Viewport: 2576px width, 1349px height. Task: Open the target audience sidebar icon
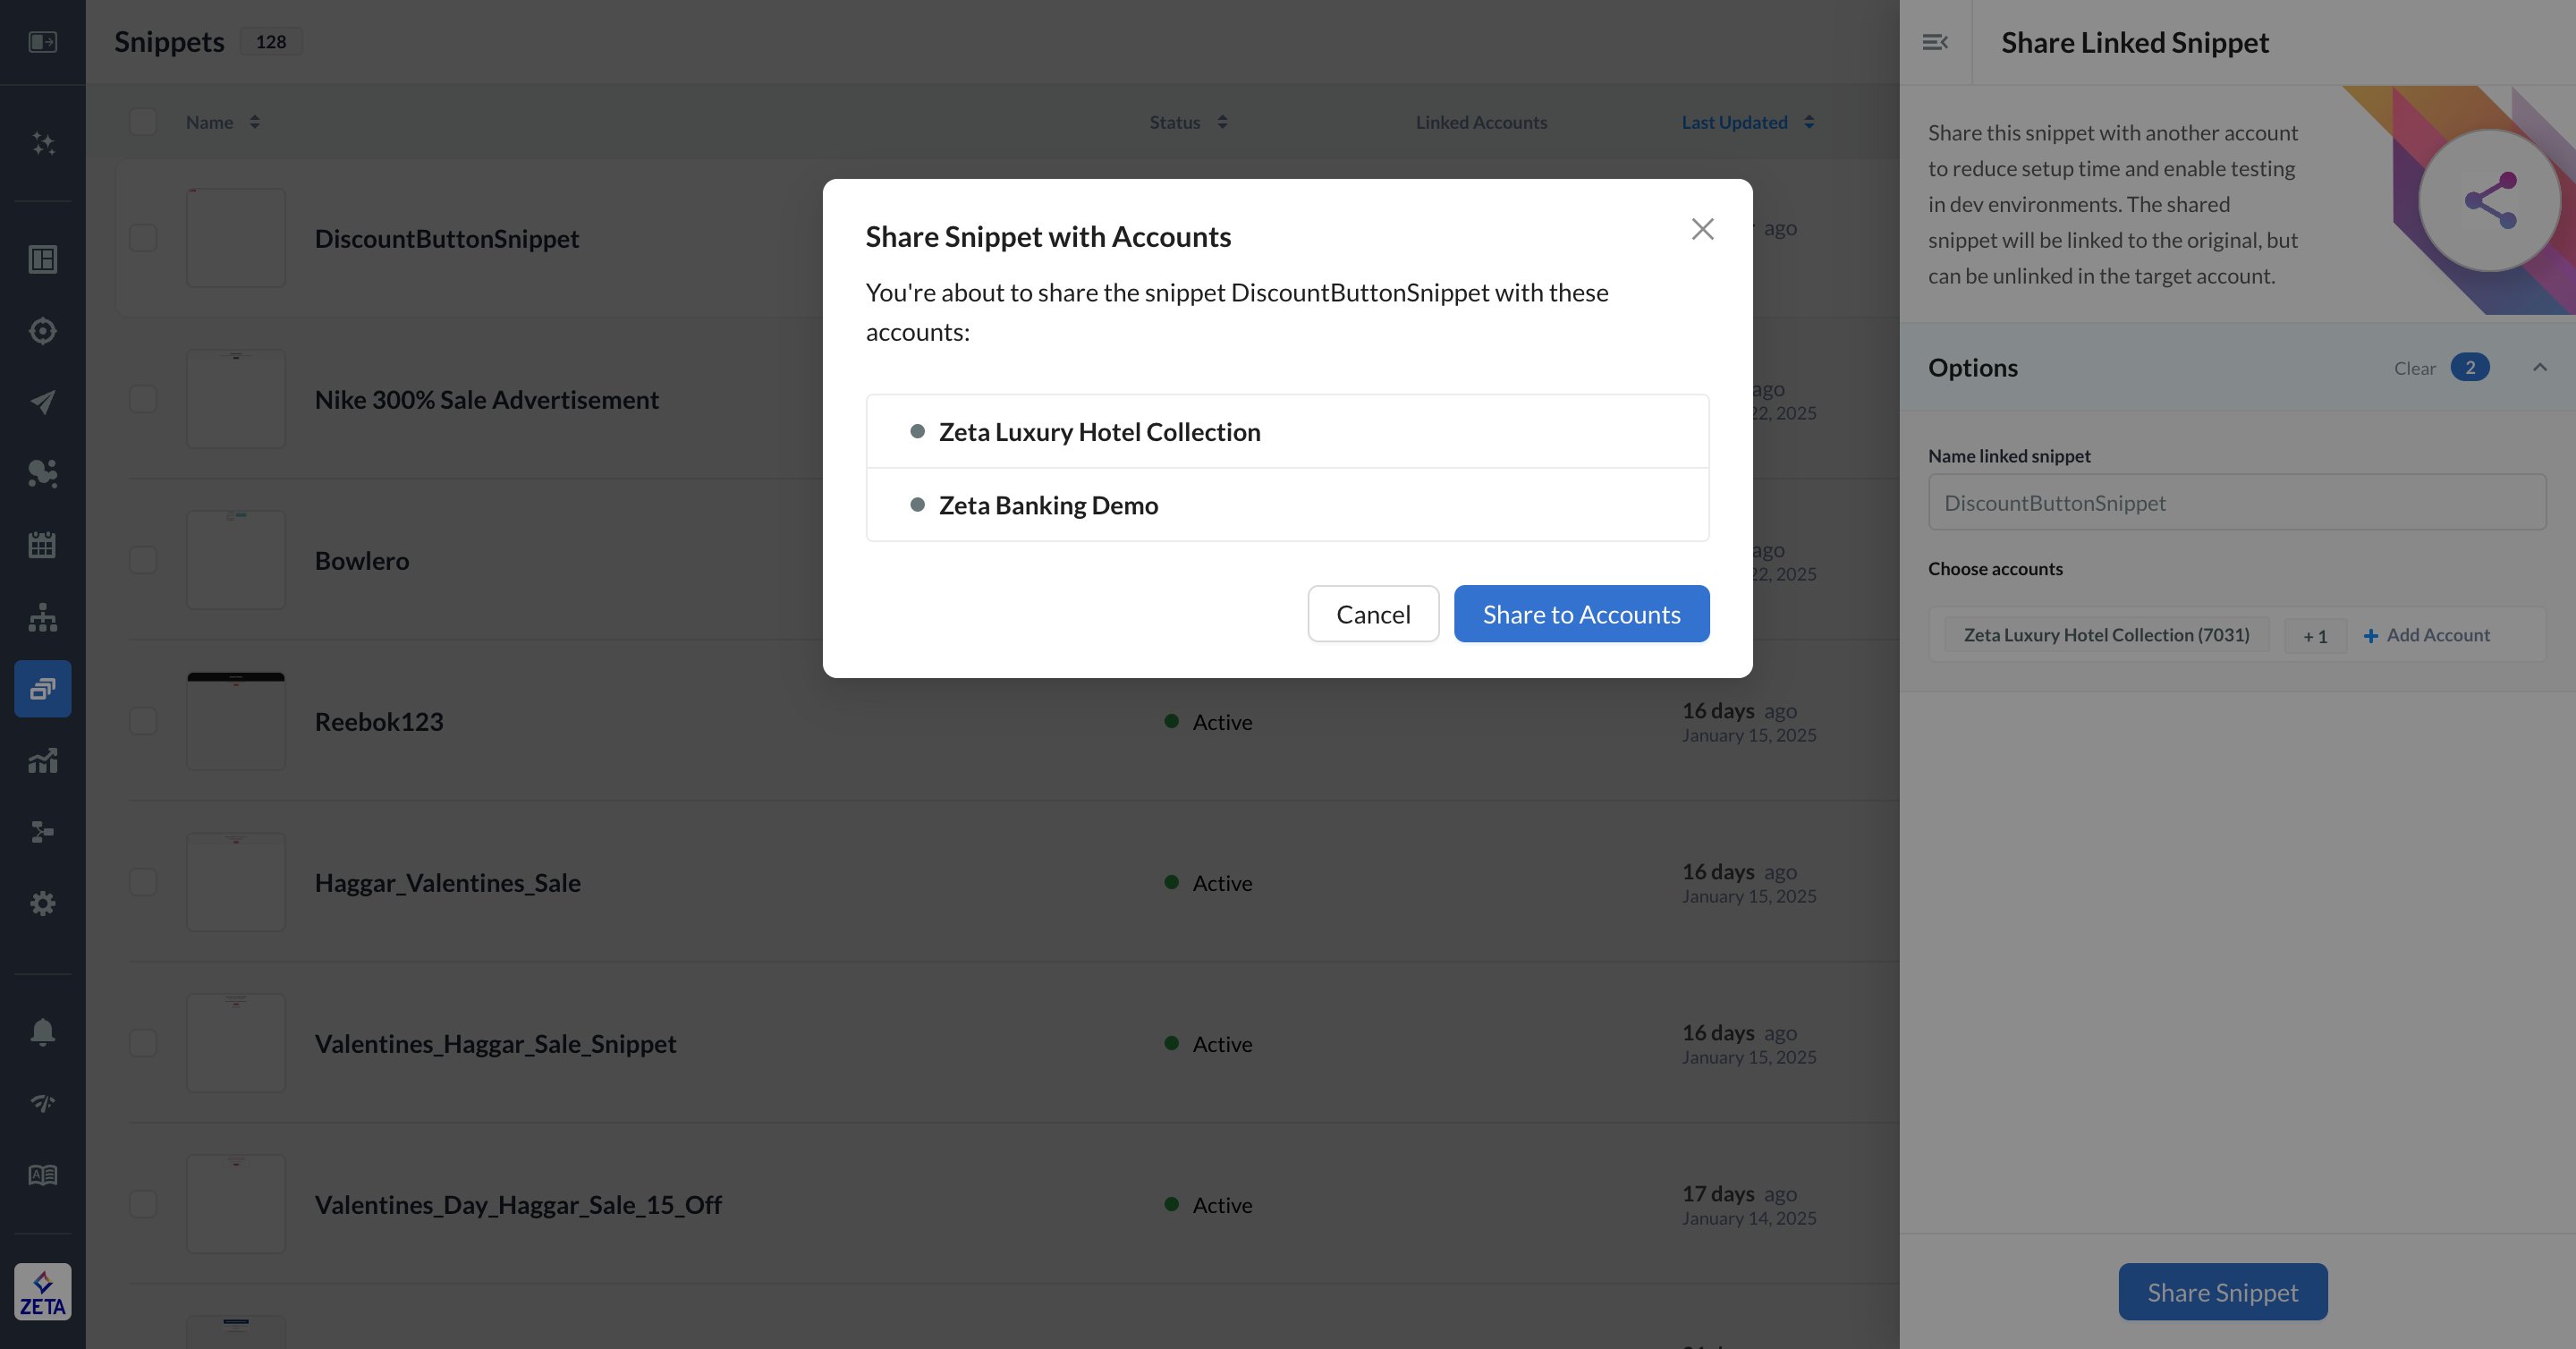(43, 331)
